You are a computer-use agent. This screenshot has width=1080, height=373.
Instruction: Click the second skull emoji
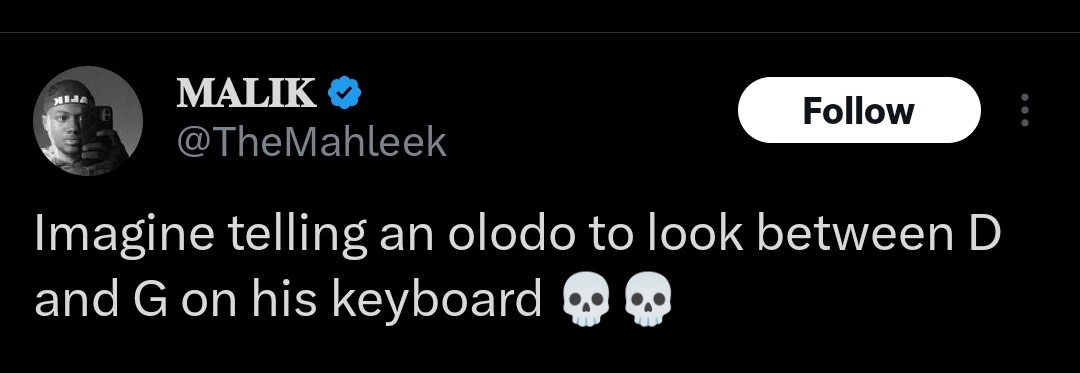647,300
